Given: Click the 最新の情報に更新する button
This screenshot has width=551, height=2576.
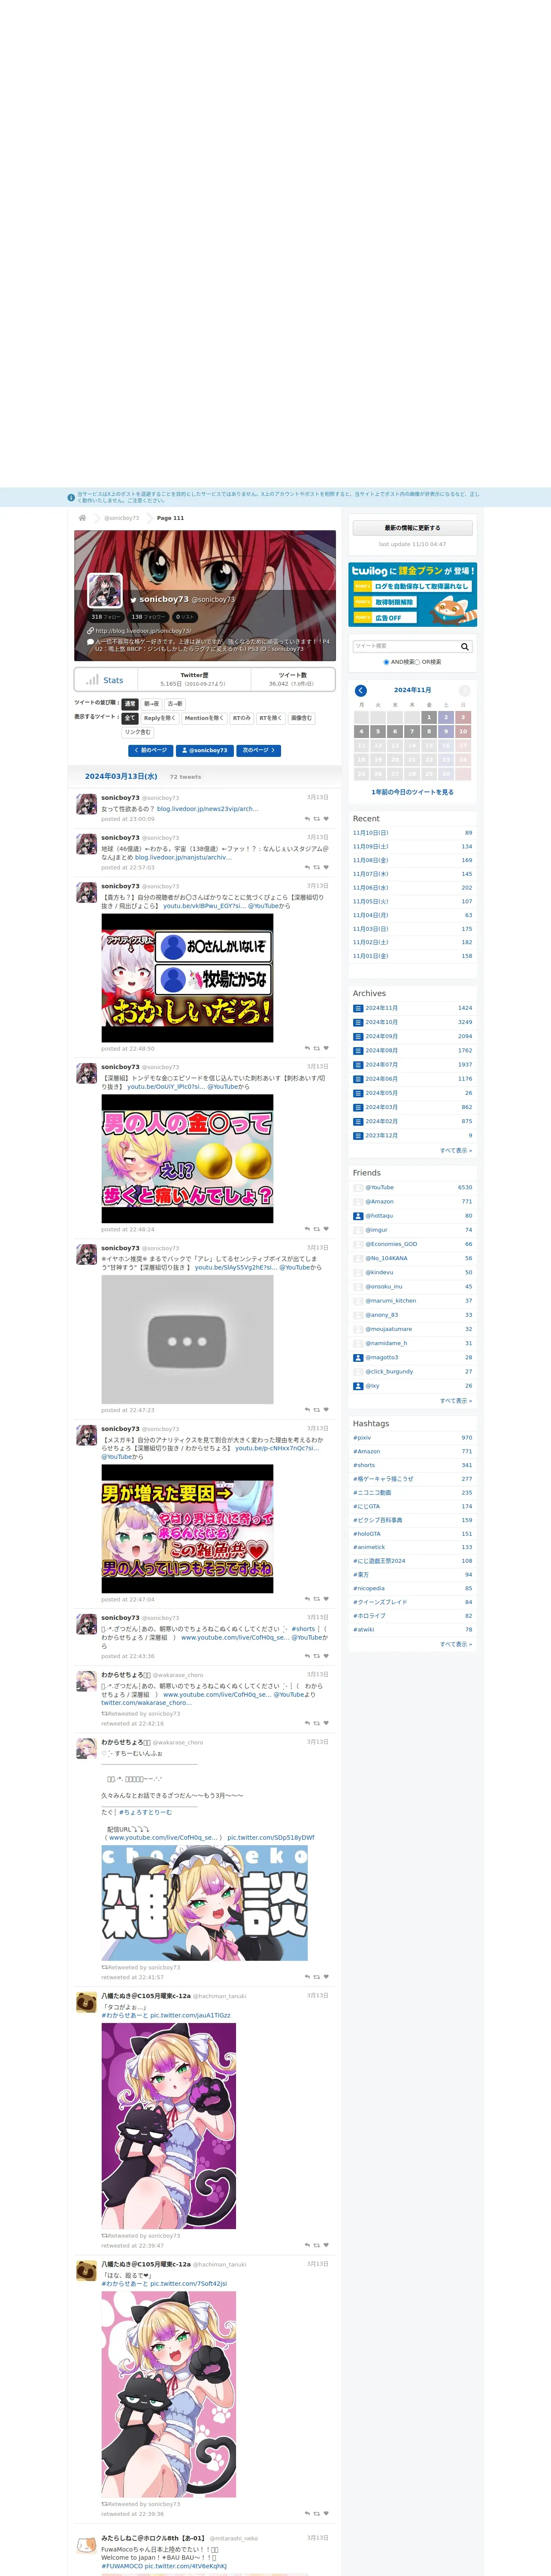Looking at the screenshot, I should pos(412,528).
